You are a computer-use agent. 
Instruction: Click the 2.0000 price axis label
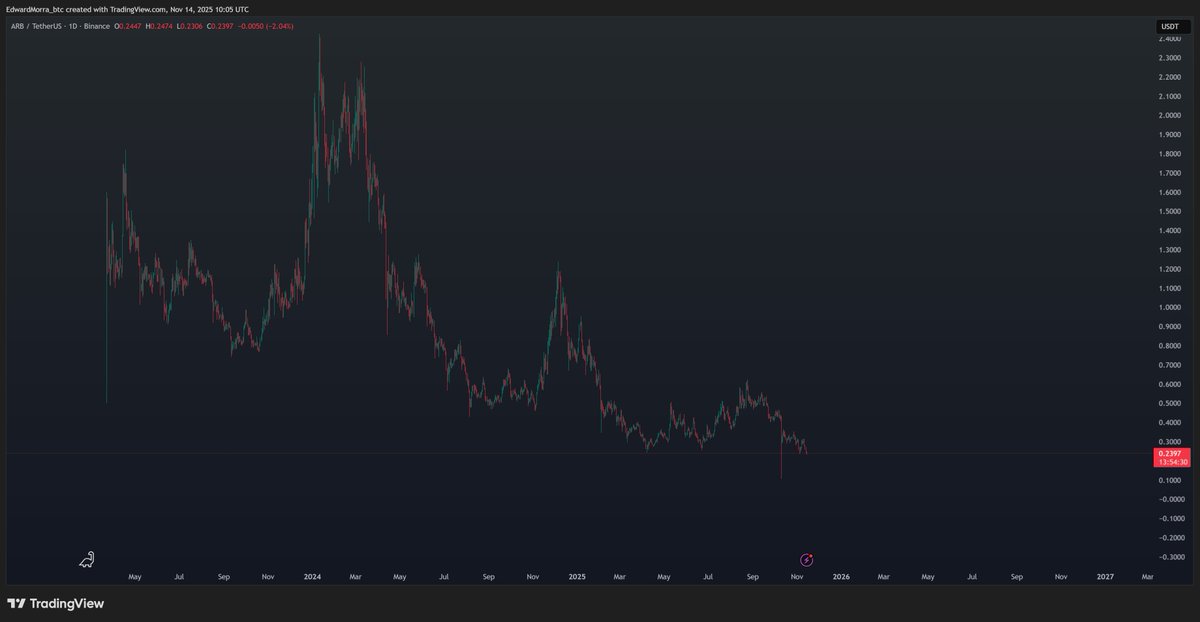click(x=1171, y=116)
